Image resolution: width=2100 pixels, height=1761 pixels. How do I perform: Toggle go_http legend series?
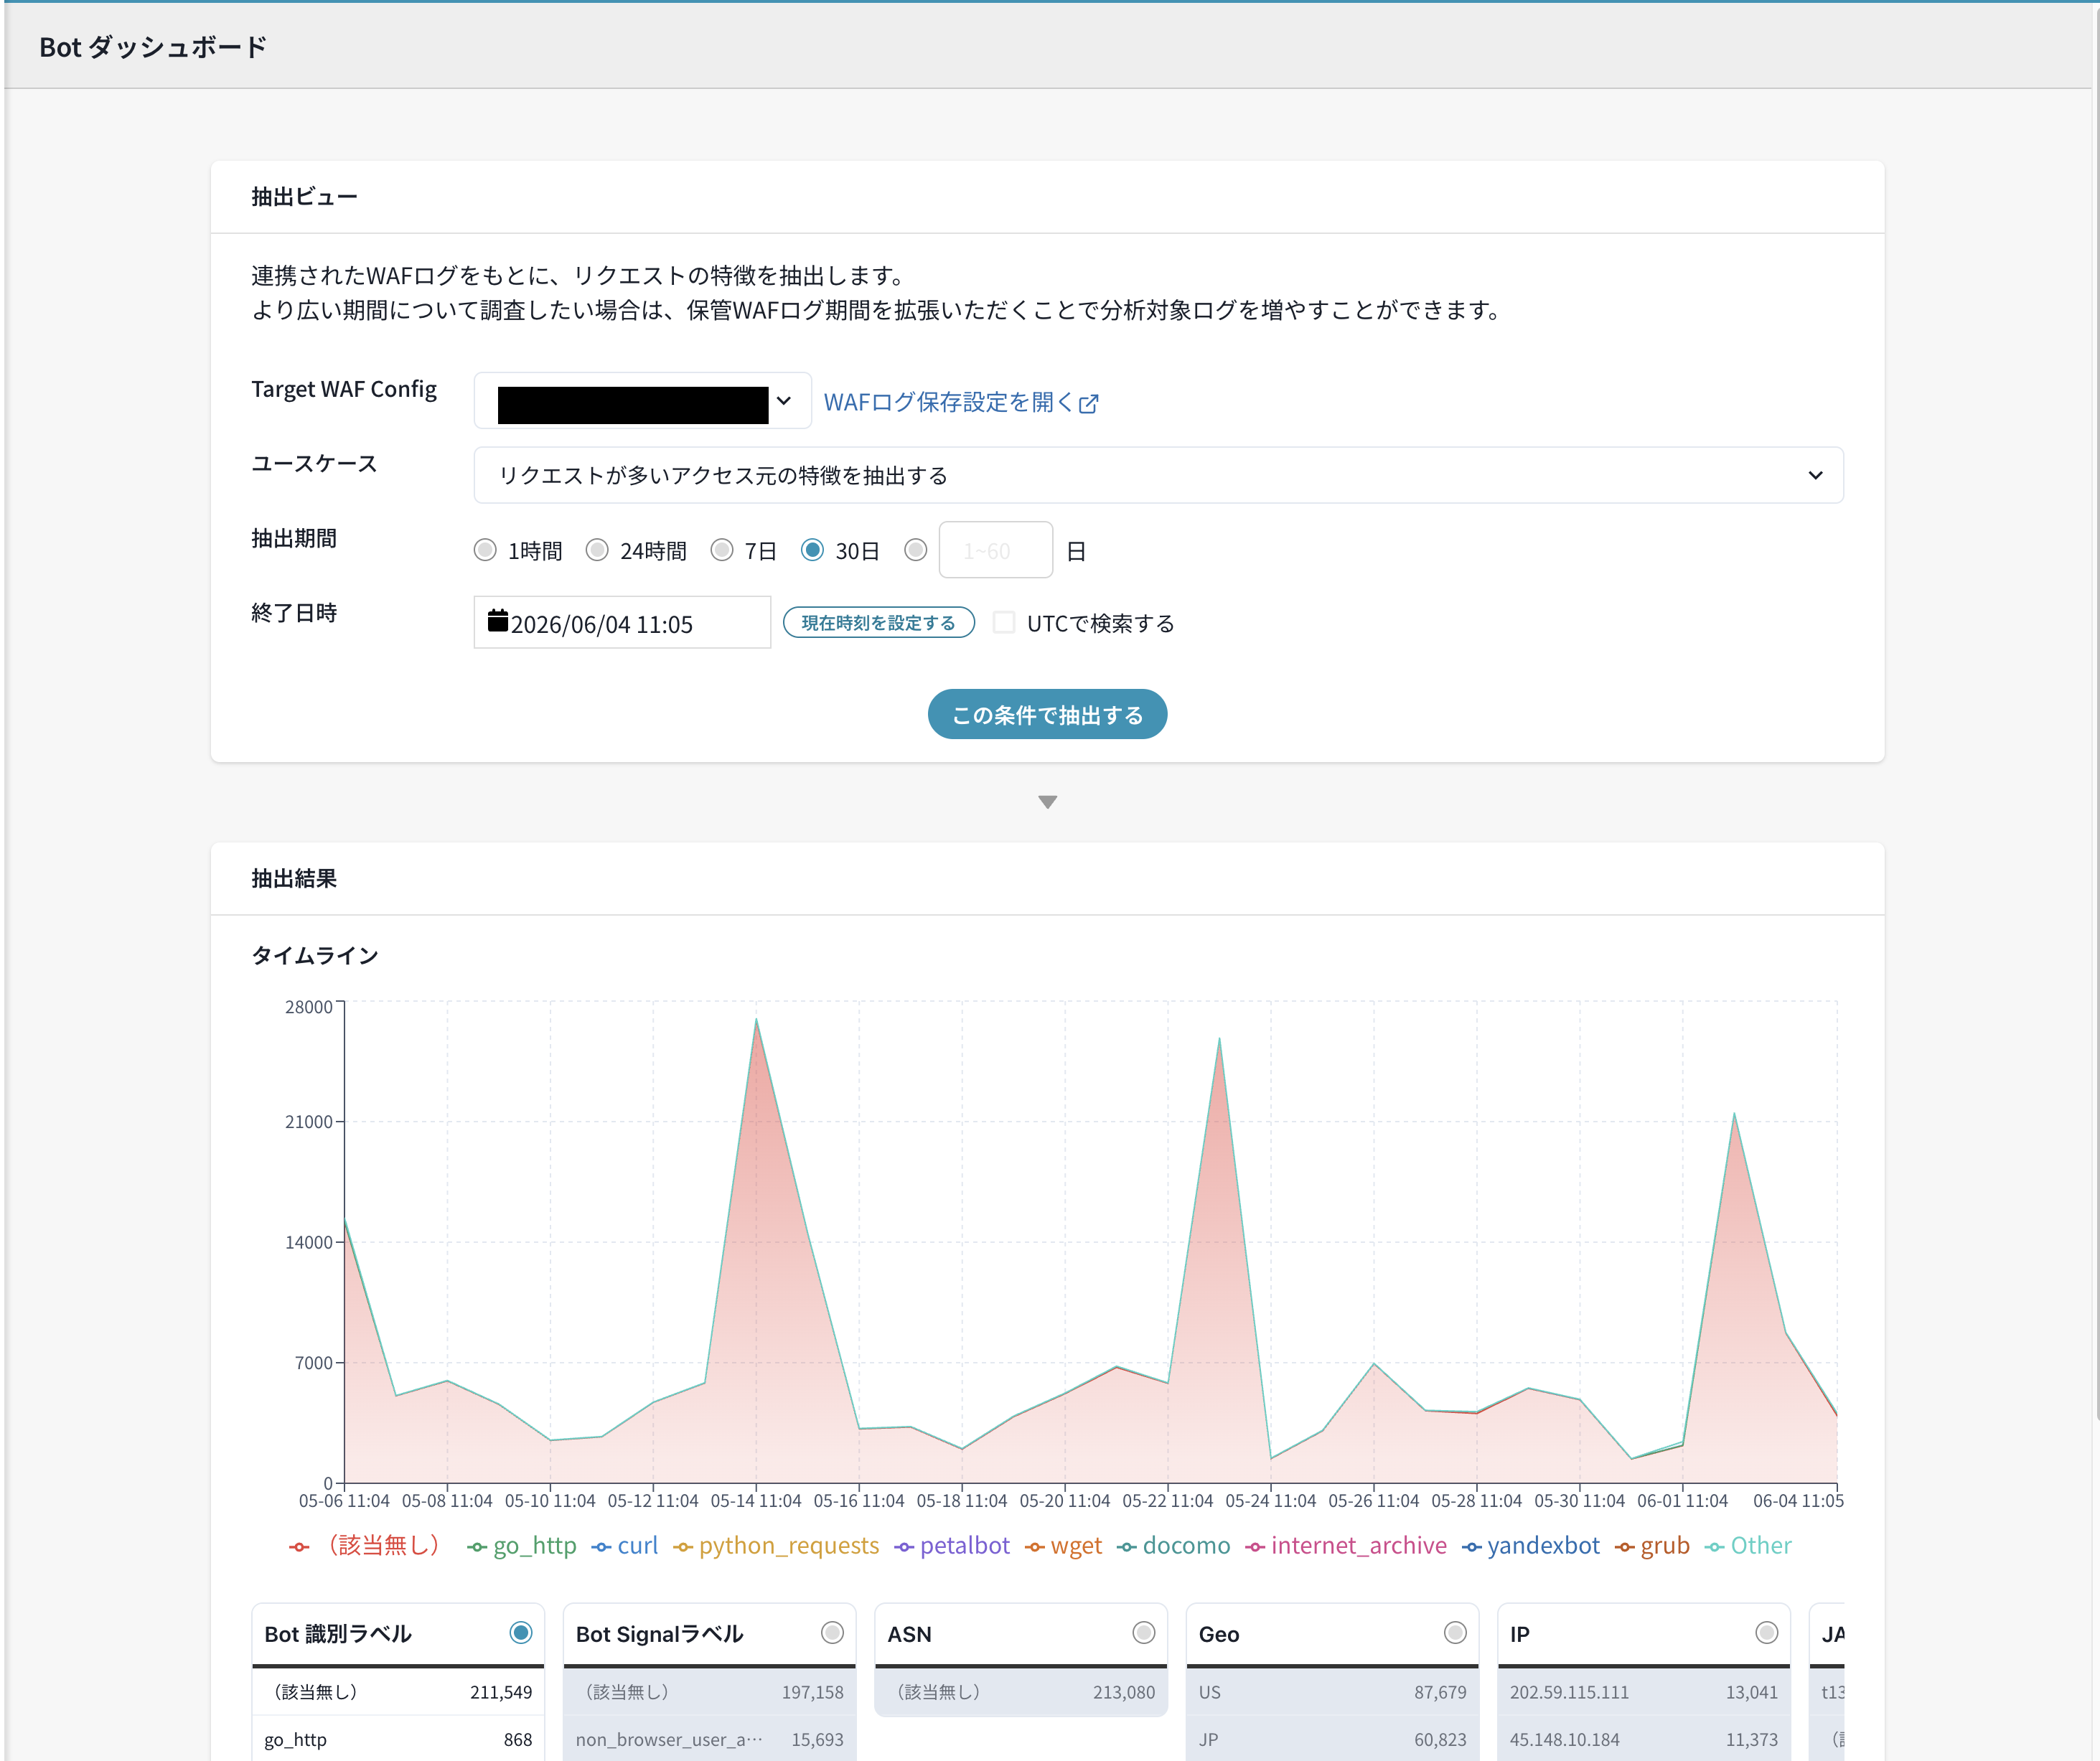(522, 1546)
